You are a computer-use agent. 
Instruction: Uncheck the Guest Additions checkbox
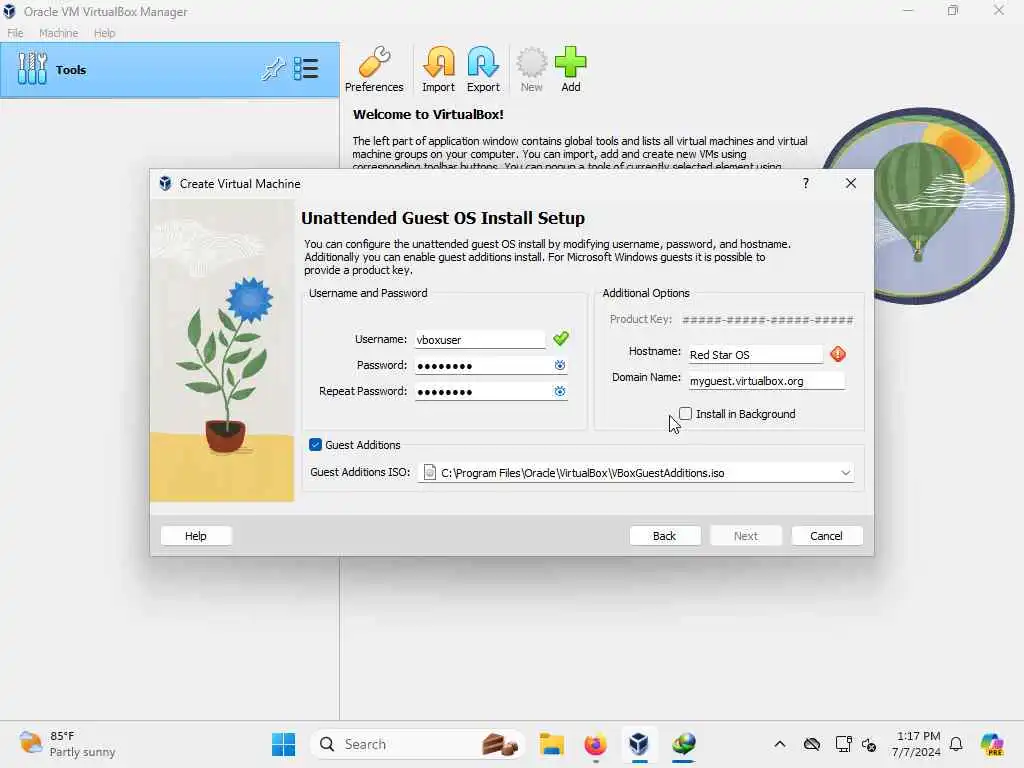click(x=315, y=445)
